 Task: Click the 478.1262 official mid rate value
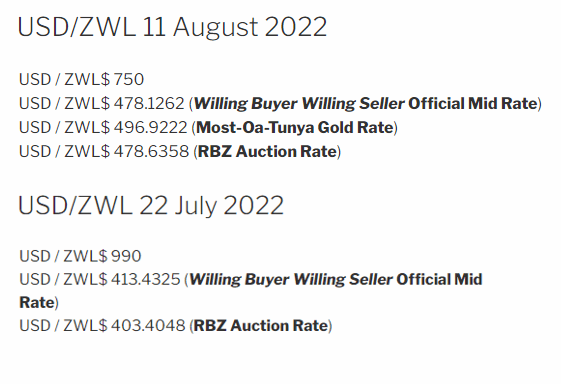149,103
